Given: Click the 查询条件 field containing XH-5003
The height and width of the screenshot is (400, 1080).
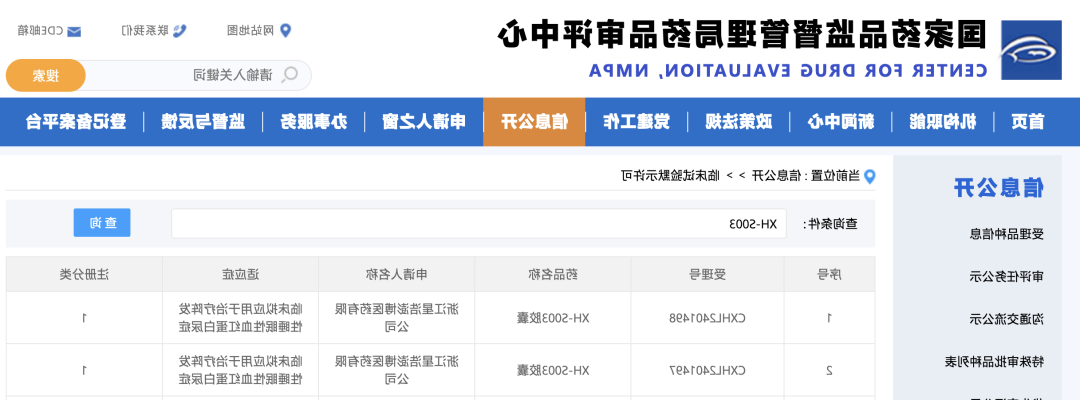Looking at the screenshot, I should pos(480,223).
